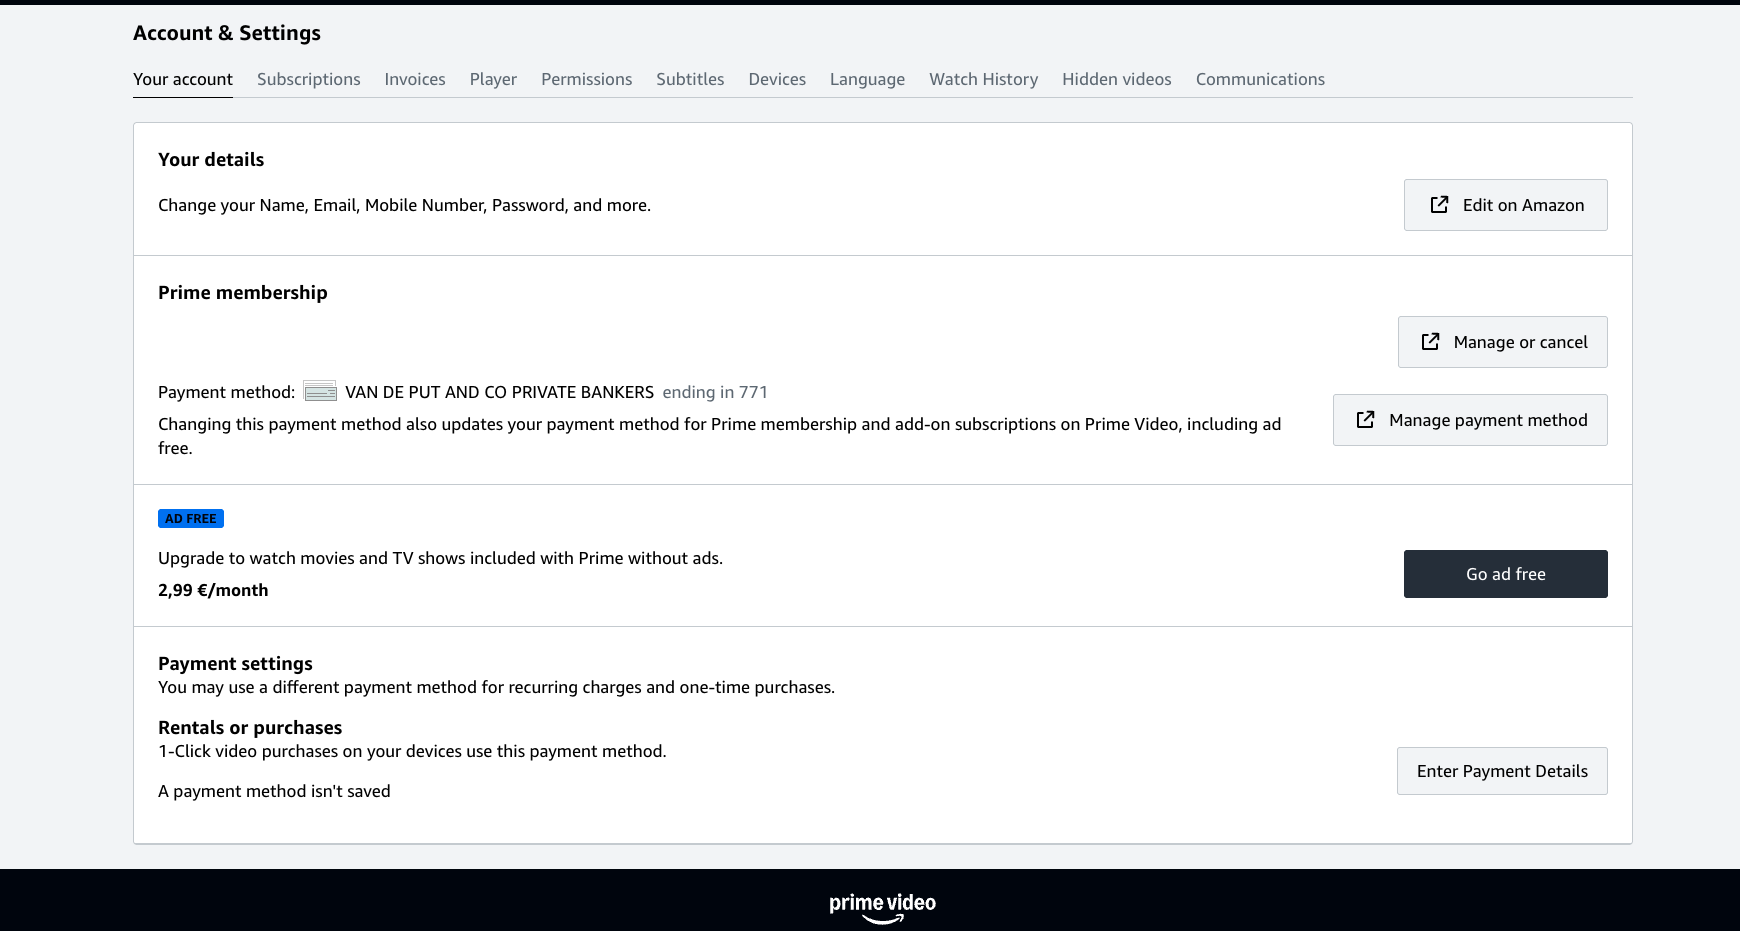Click the Prime Video logo in footer
The width and height of the screenshot is (1740, 931).
pyautogui.click(x=882, y=907)
